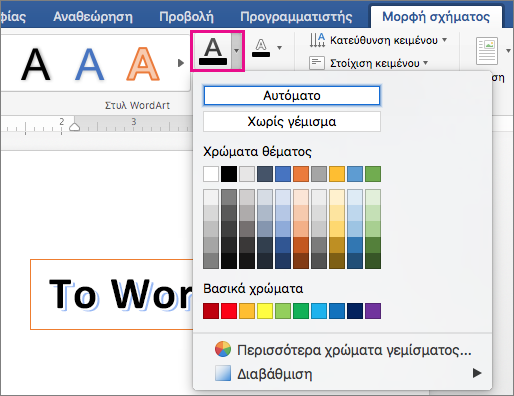Click the ruler indent marker
The image size is (514, 396).
pyautogui.click(x=74, y=127)
